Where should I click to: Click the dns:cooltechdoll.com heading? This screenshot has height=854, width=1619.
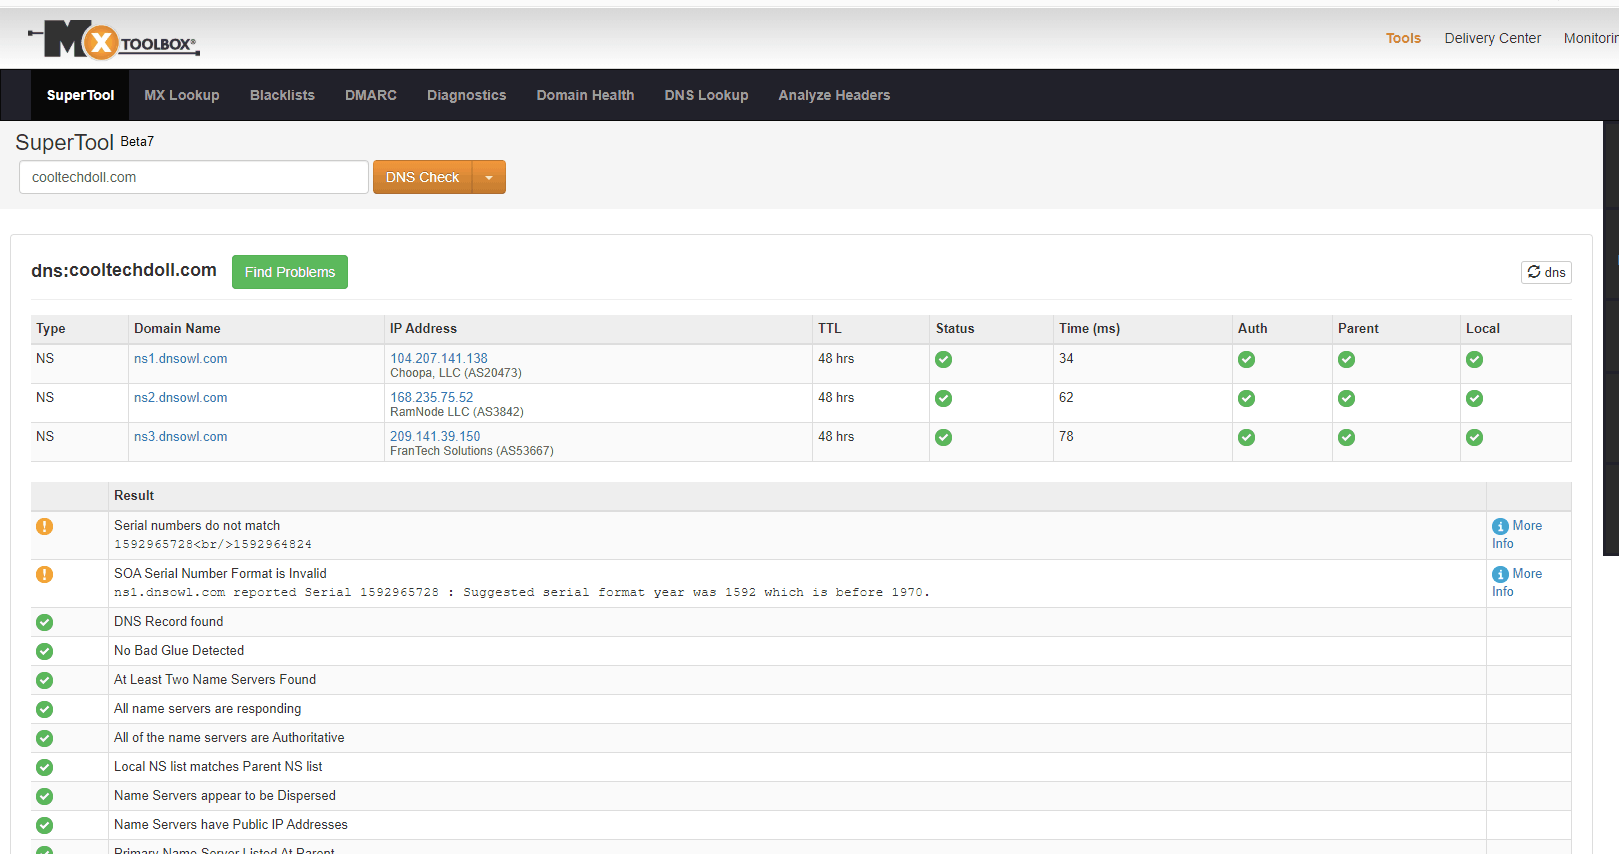(x=124, y=270)
